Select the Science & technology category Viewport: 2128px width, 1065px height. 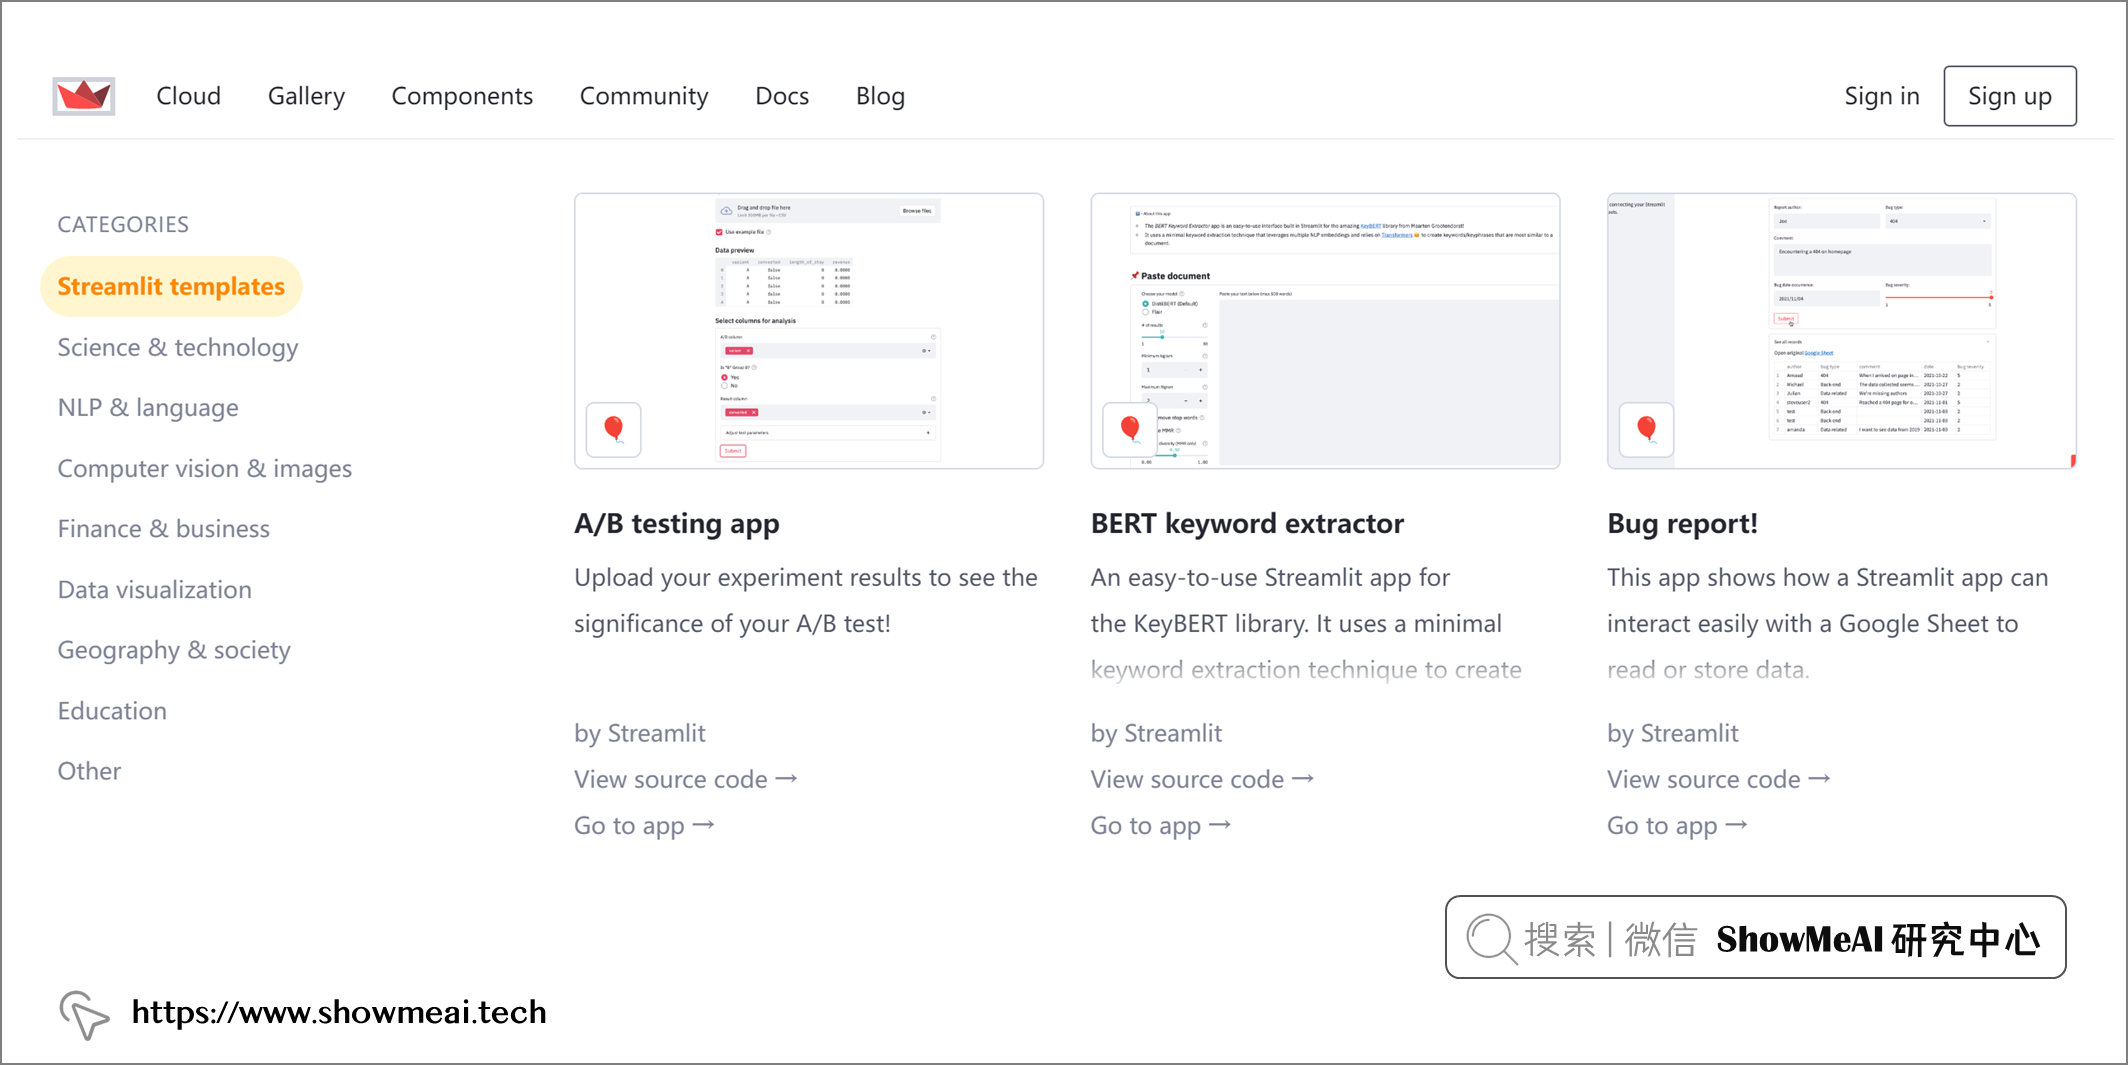[178, 347]
